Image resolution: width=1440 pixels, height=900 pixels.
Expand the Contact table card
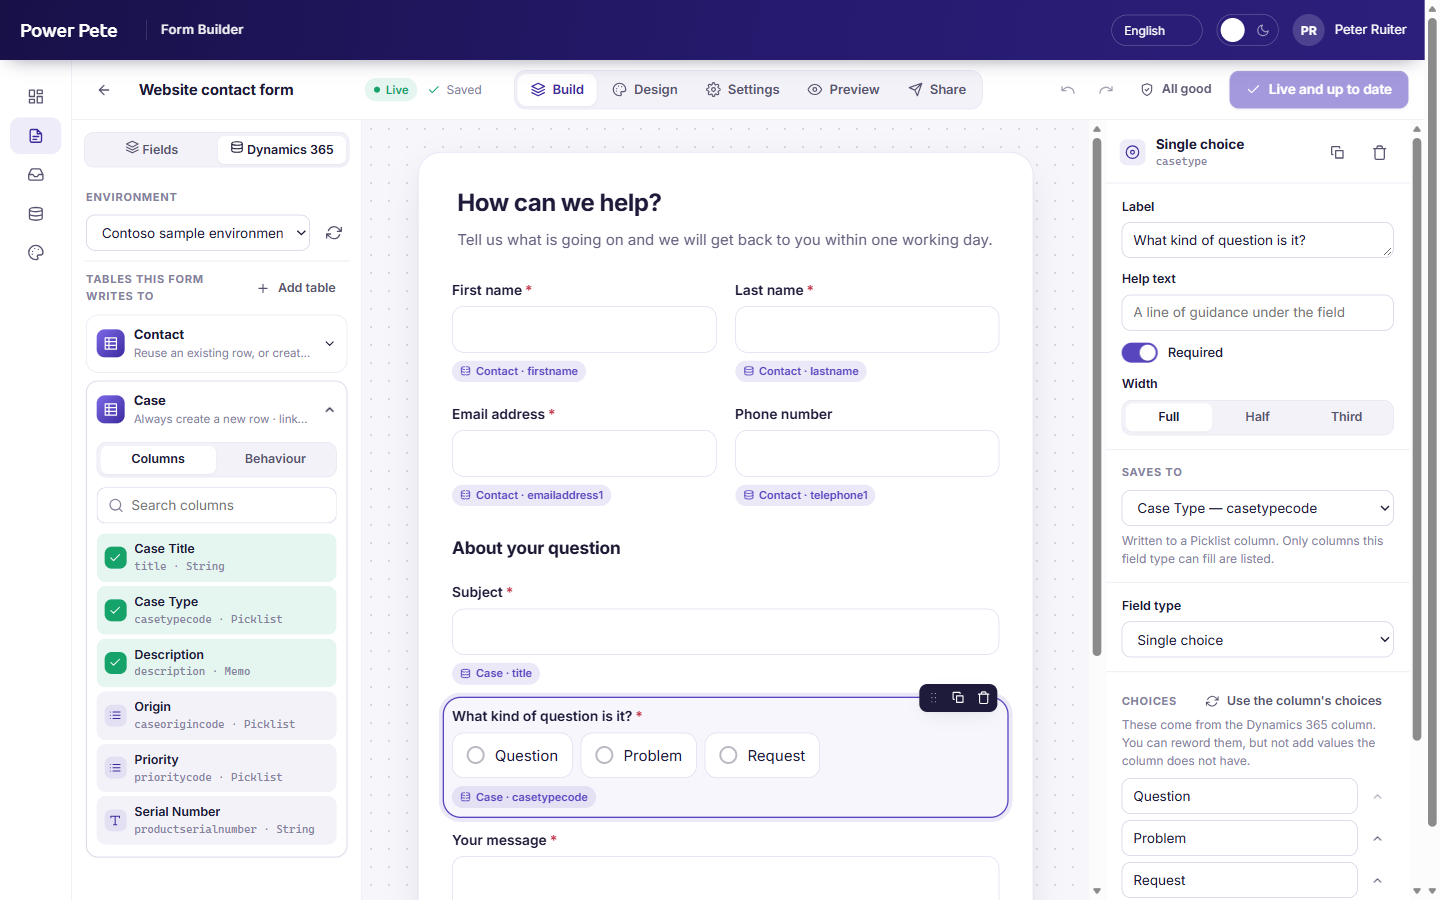[x=330, y=344]
